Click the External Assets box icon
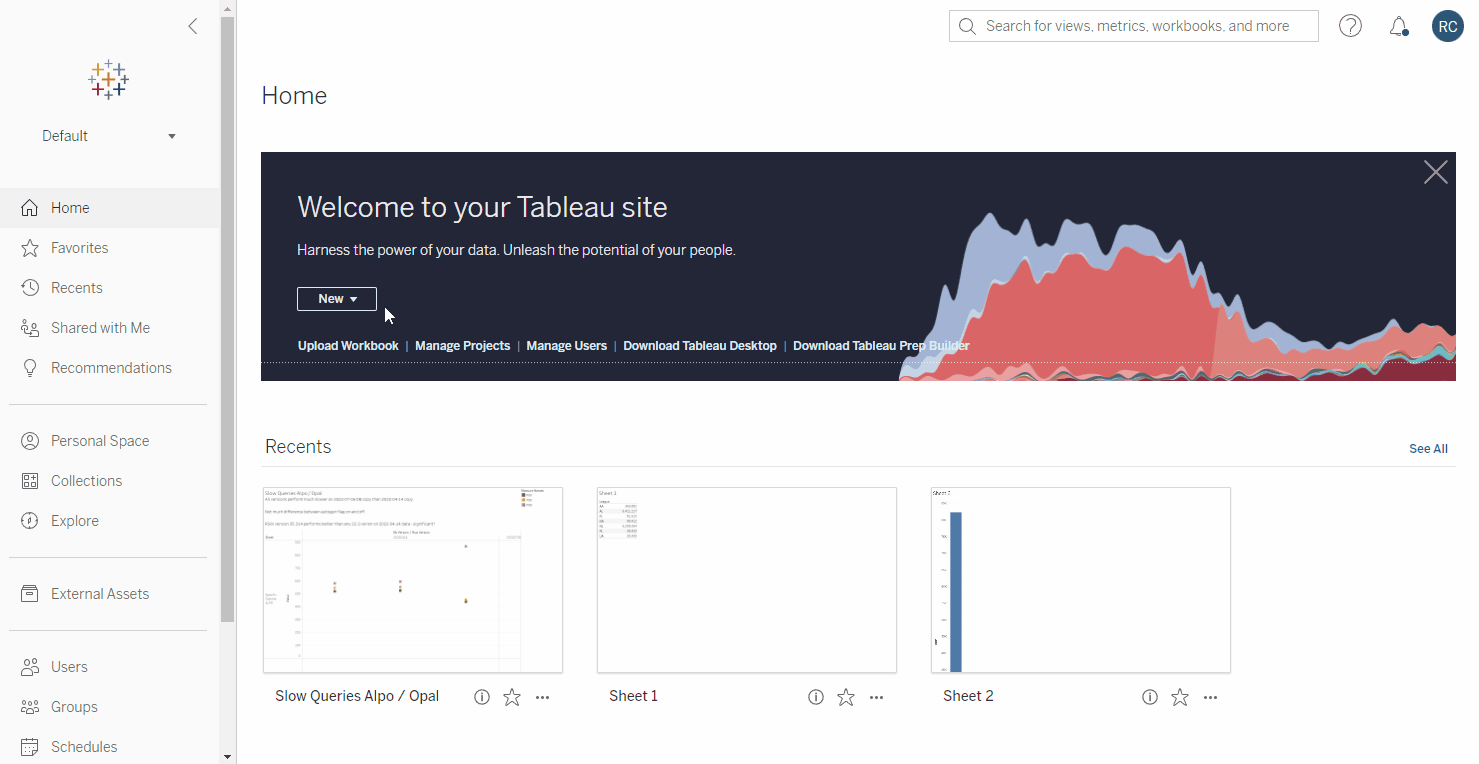This screenshot has height=764, width=1479. tap(30, 594)
